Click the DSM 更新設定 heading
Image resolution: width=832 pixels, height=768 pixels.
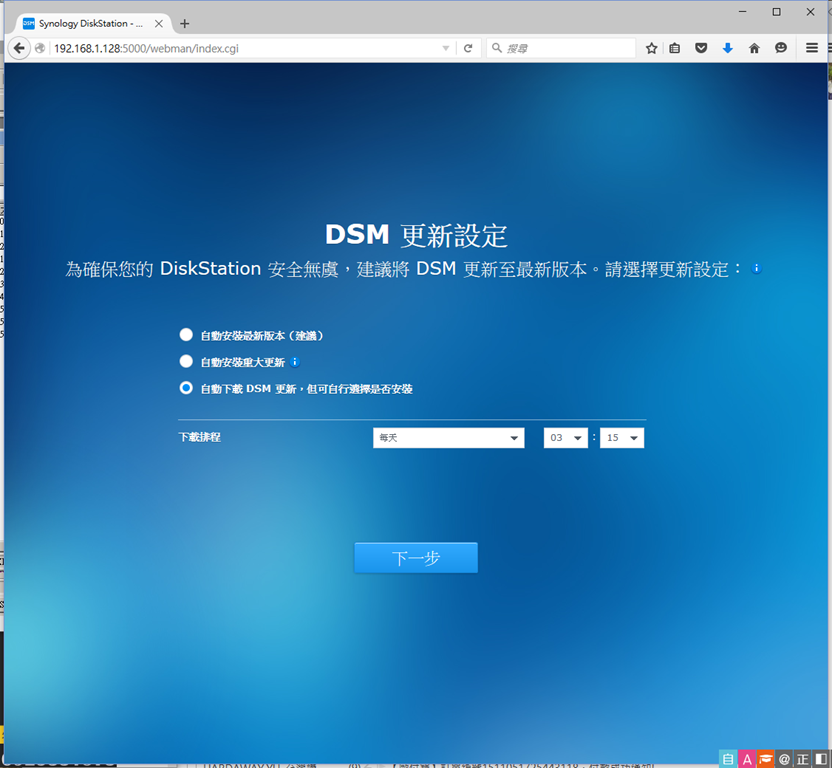point(416,235)
